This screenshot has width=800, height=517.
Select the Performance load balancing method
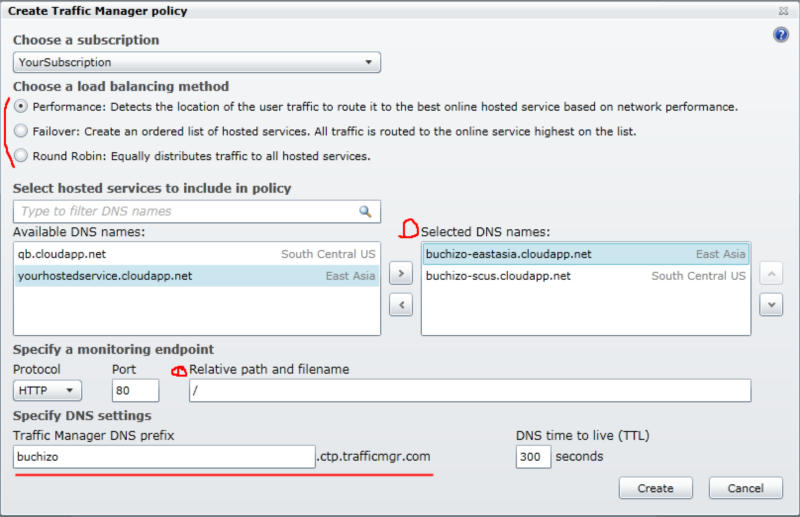21,107
